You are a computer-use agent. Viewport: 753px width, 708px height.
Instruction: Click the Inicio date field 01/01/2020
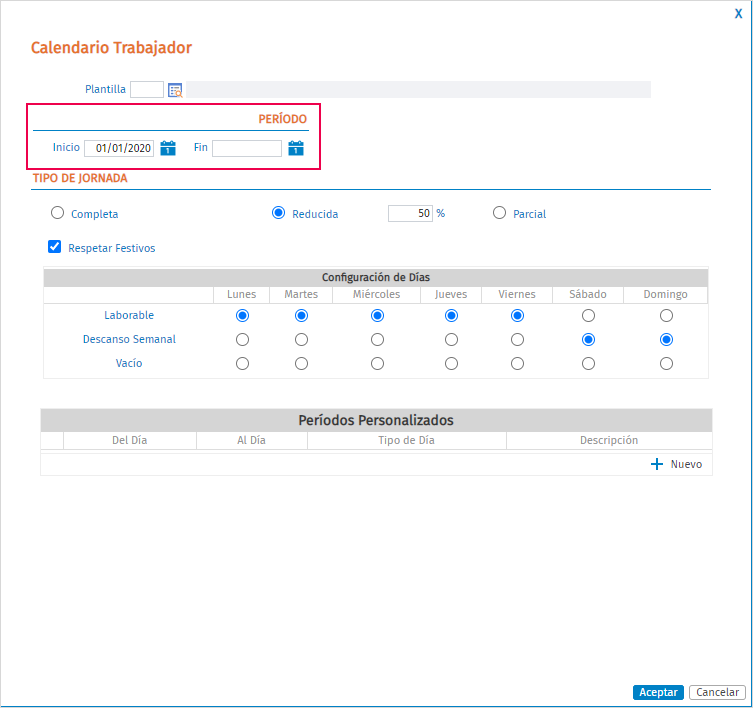click(x=119, y=148)
